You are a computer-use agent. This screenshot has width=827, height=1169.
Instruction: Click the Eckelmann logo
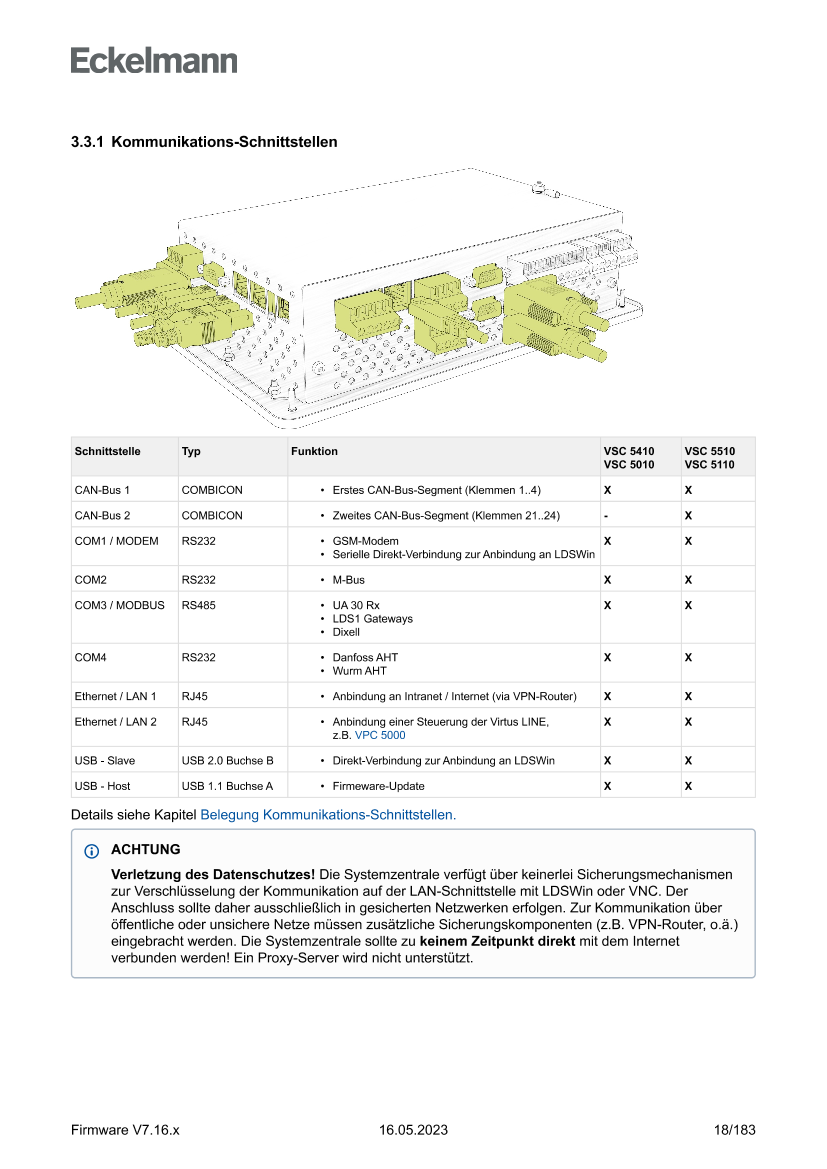154,61
